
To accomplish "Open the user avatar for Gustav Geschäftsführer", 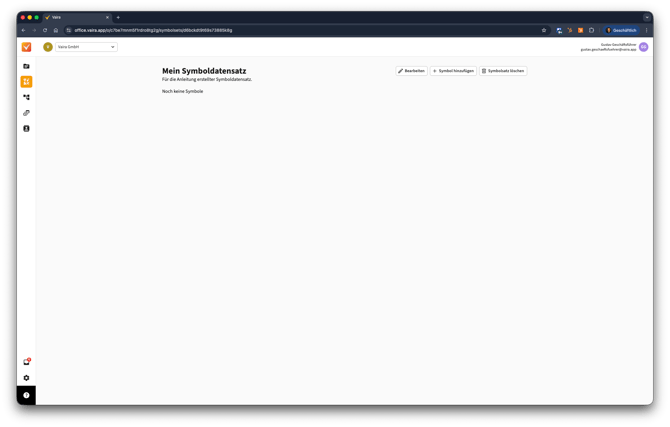I will tap(644, 47).
